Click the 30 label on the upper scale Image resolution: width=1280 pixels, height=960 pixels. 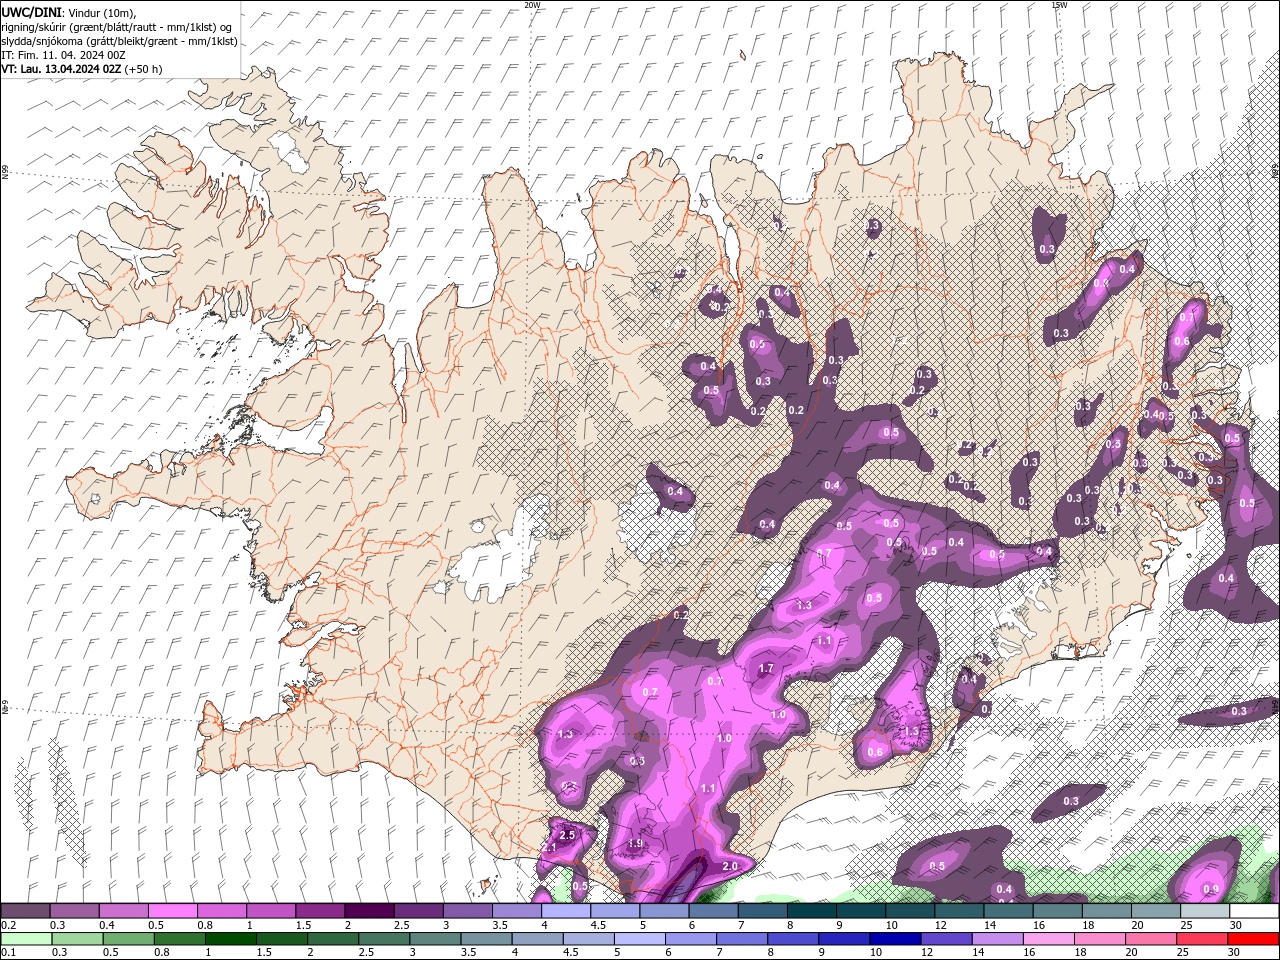point(1236,926)
